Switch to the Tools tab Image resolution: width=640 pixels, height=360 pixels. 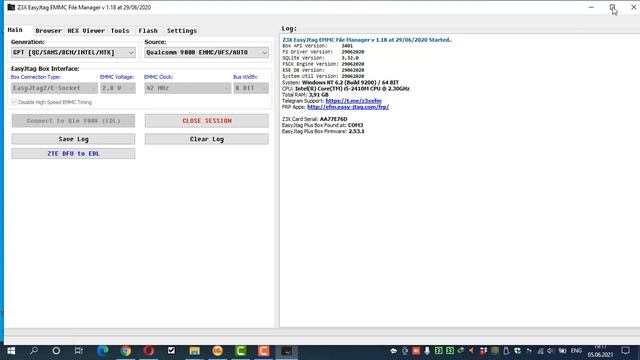(120, 31)
